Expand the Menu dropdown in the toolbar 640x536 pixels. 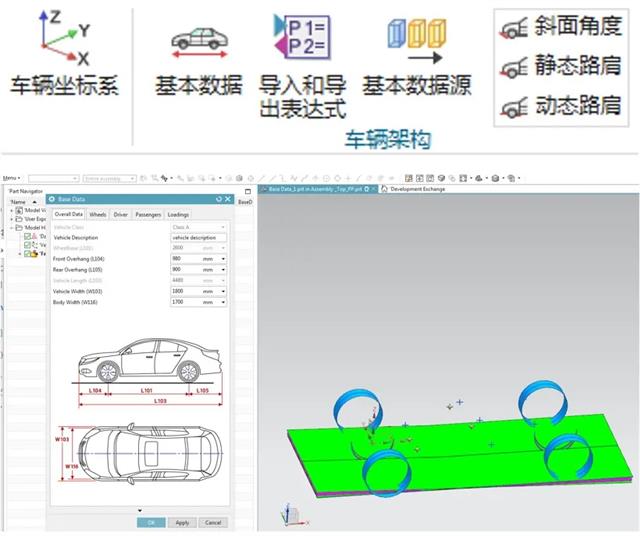click(12, 178)
